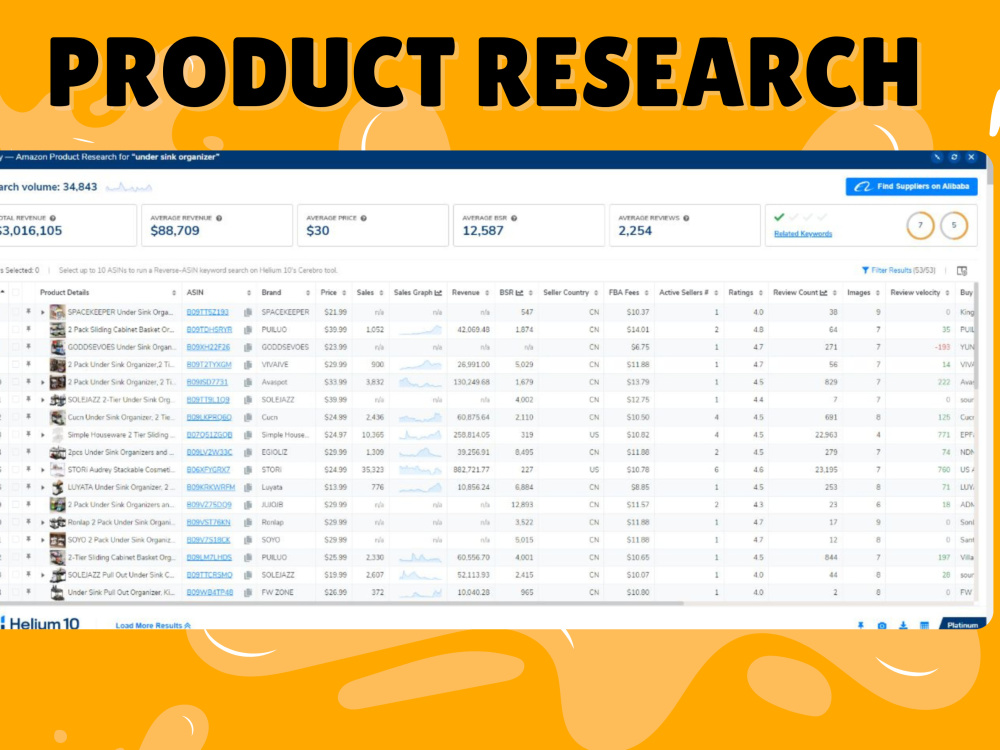Viewport: 1000px width, 750px height.
Task: Sort by the Review velocity column header
Action: (920, 293)
